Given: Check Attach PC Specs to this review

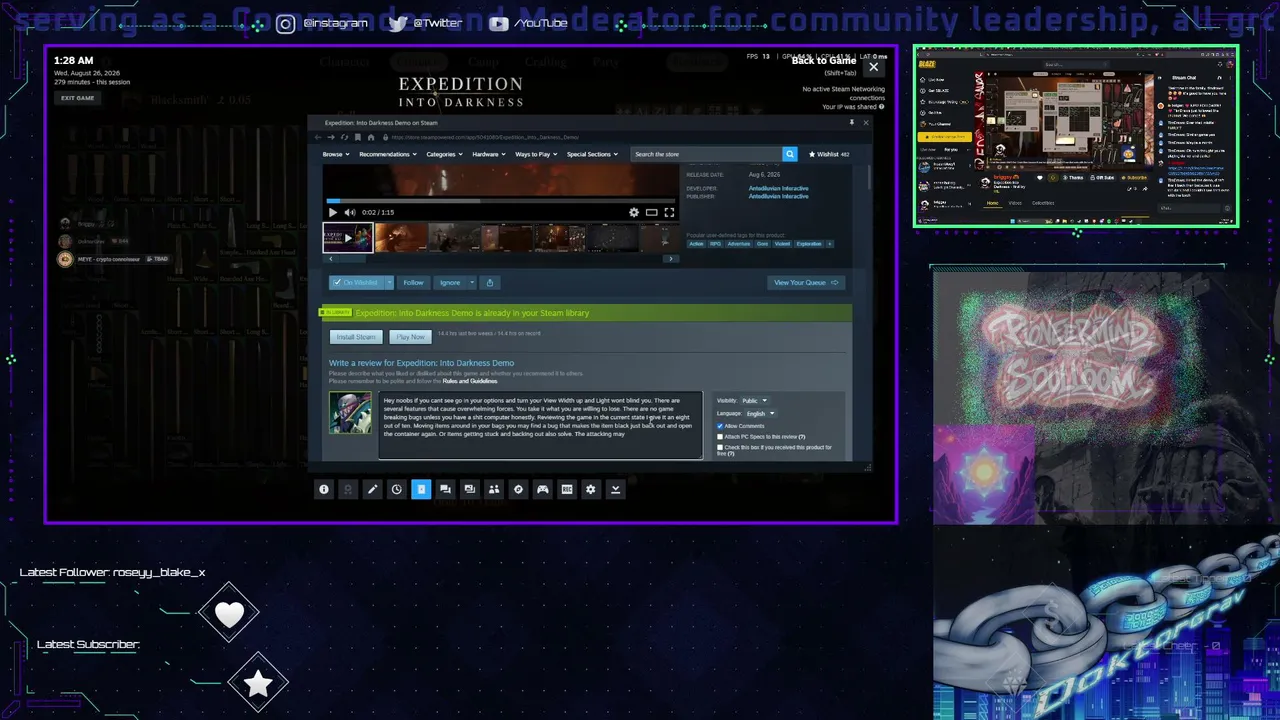Looking at the screenshot, I should click(720, 437).
